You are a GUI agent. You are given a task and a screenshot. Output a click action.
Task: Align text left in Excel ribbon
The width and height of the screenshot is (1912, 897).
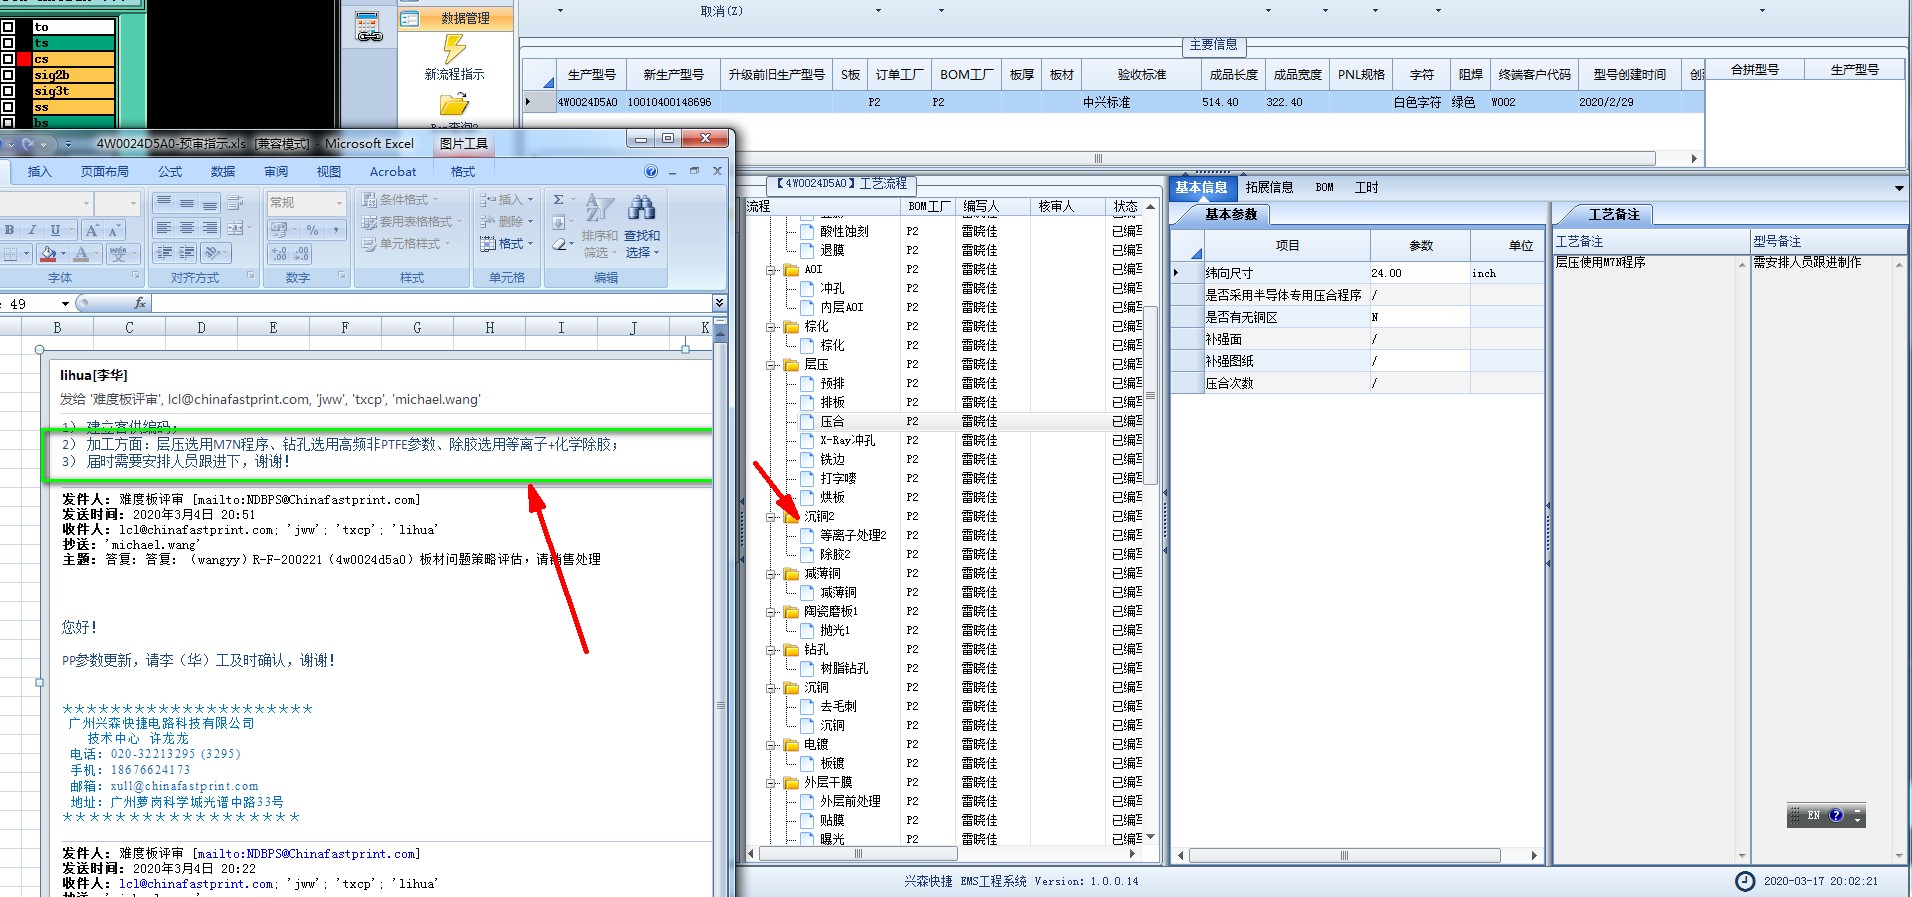click(x=164, y=228)
